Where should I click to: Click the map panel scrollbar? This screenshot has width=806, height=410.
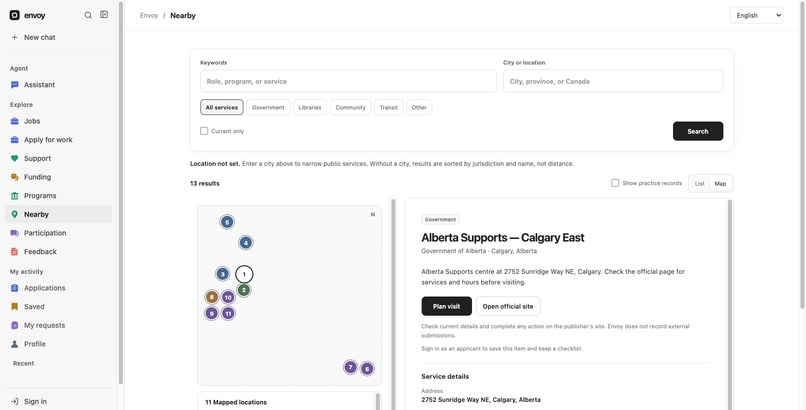click(394, 303)
